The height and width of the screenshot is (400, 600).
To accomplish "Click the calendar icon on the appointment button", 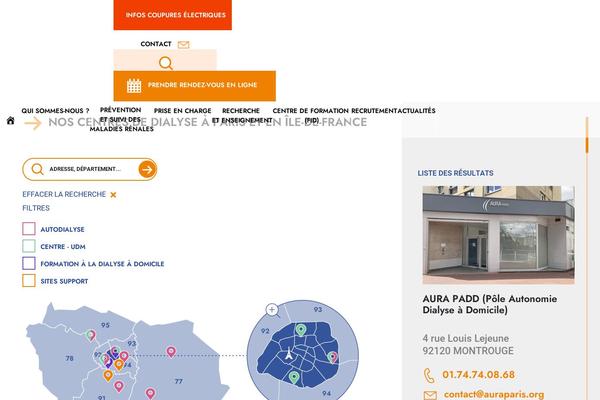I will pyautogui.click(x=134, y=86).
